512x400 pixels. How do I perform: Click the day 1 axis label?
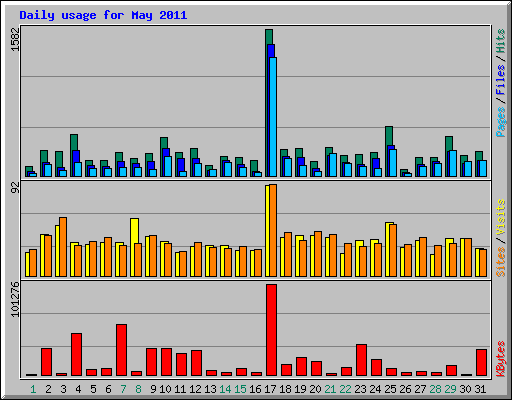(x=33, y=389)
